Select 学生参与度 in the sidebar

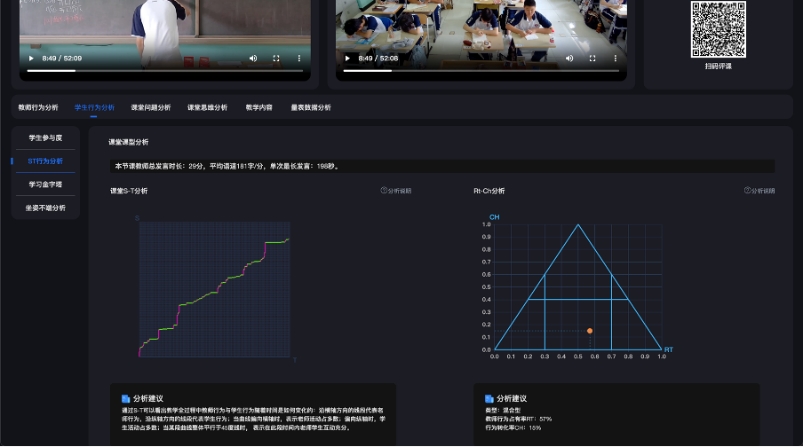pyautogui.click(x=45, y=137)
